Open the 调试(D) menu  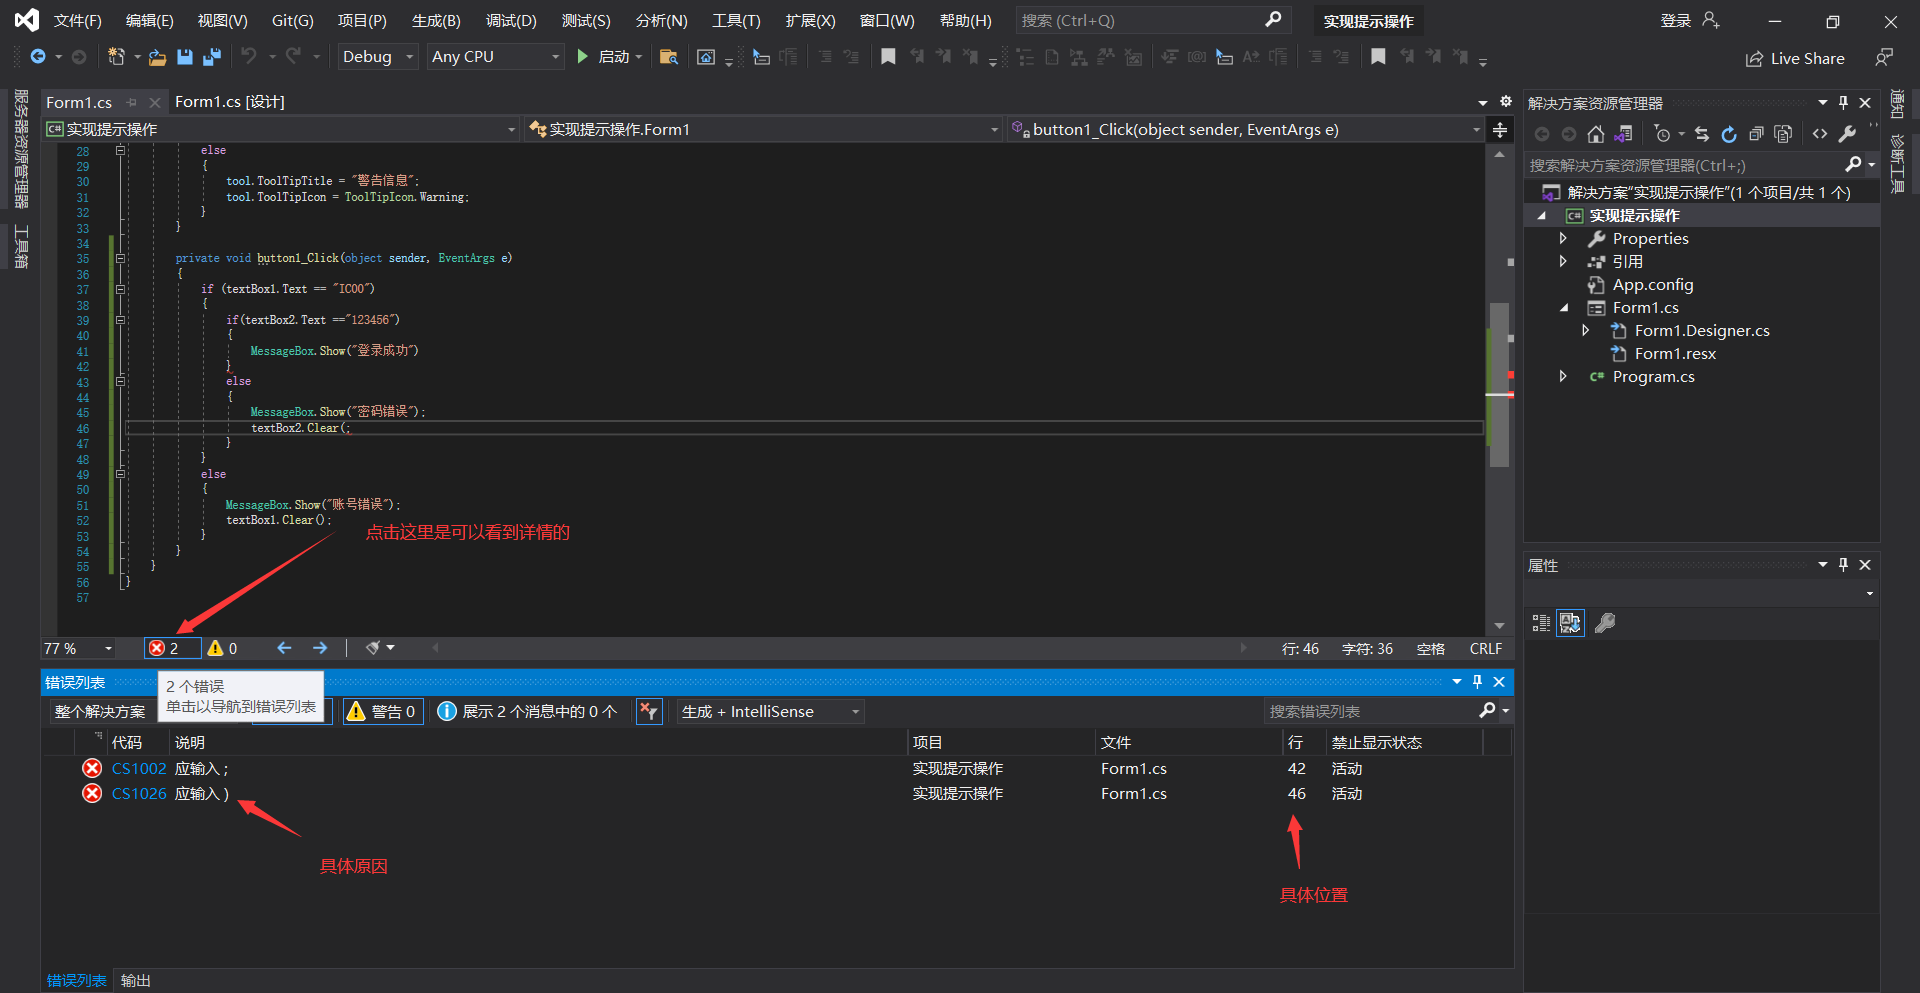[510, 21]
